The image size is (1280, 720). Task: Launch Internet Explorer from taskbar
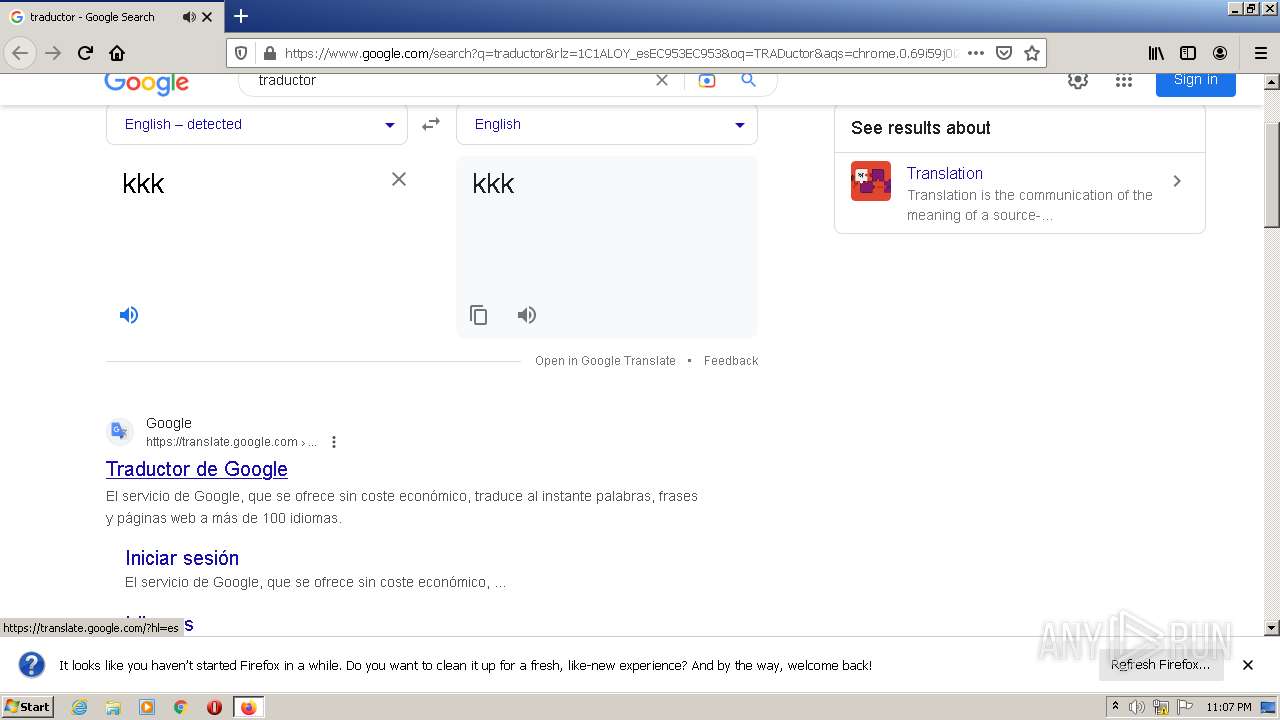point(80,707)
